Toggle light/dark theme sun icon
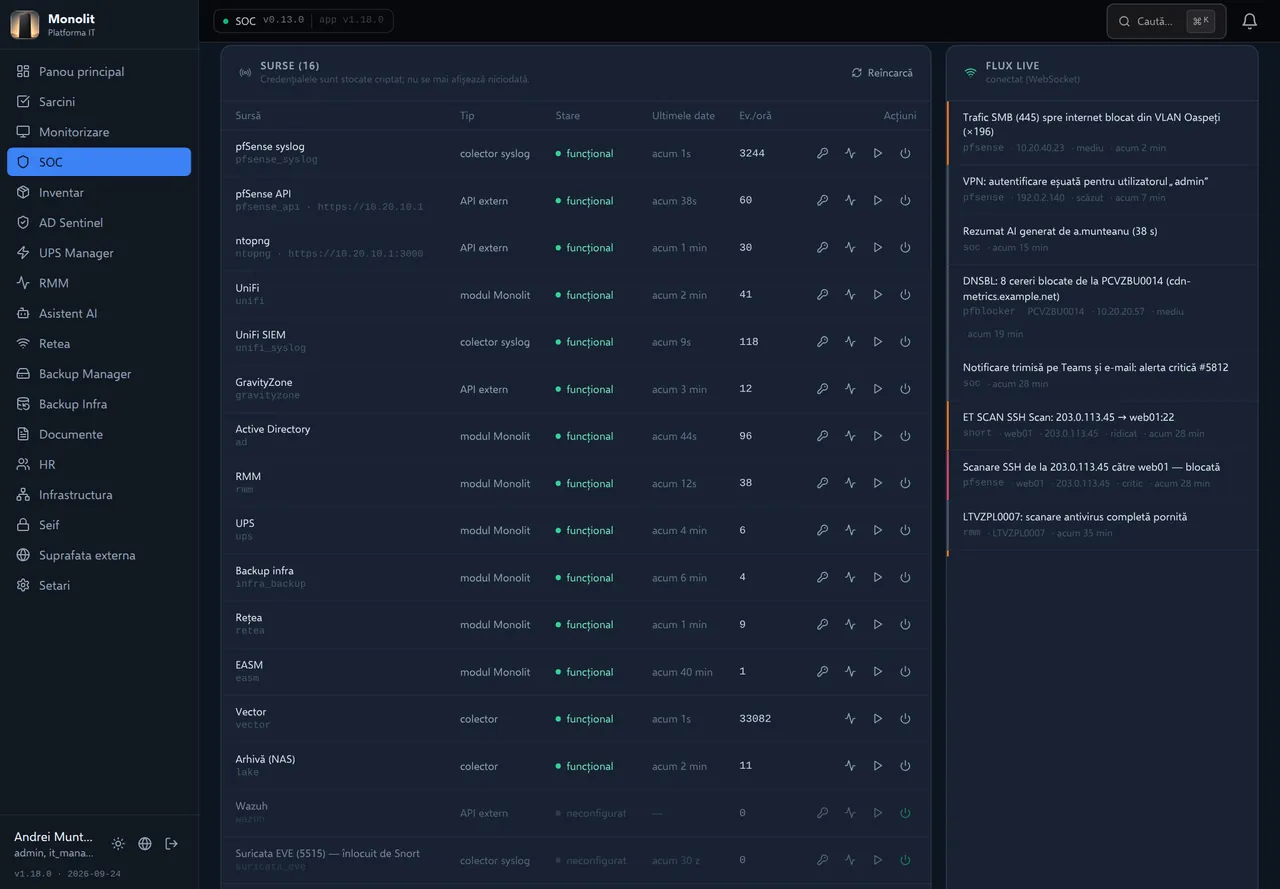 pos(118,844)
